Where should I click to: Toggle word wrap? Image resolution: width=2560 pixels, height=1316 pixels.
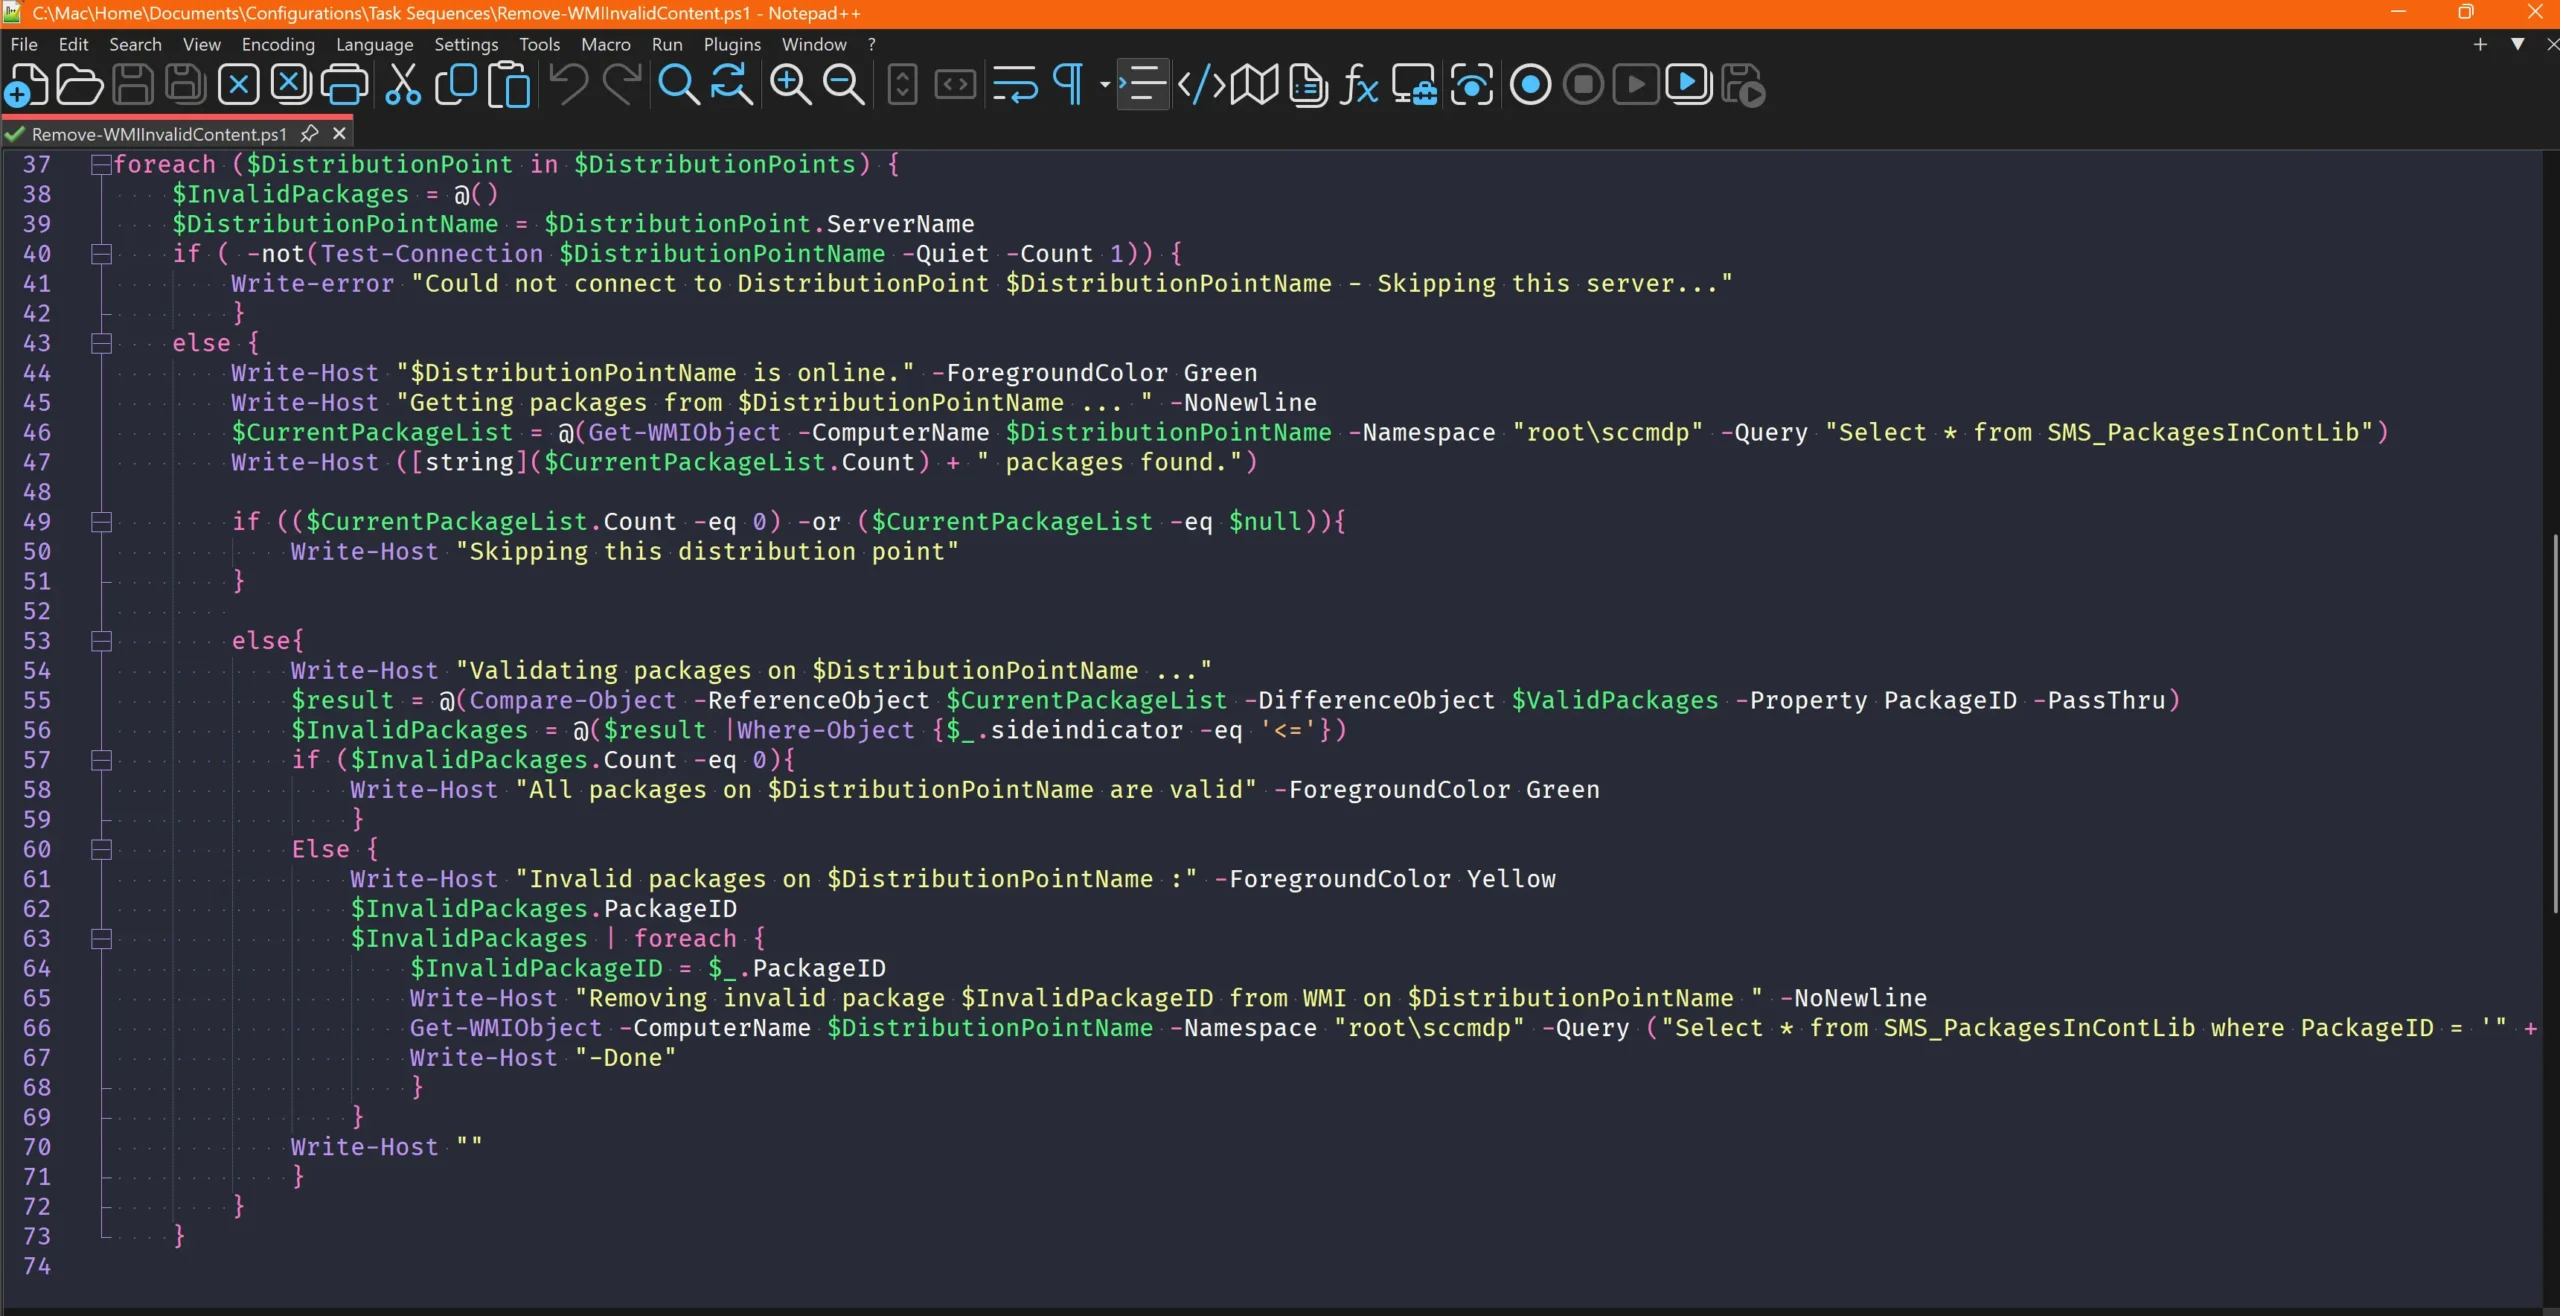point(1013,85)
